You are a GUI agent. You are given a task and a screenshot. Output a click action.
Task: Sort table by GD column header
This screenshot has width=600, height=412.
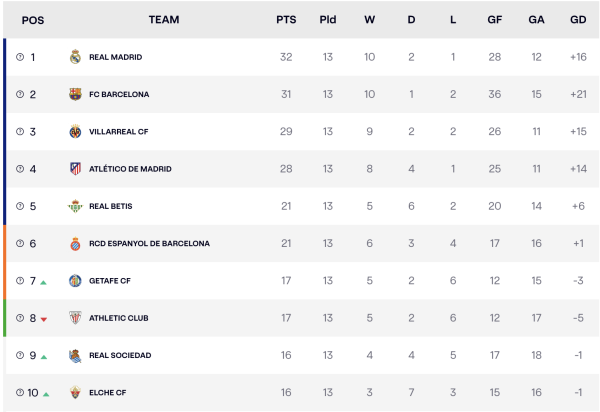[x=578, y=20]
